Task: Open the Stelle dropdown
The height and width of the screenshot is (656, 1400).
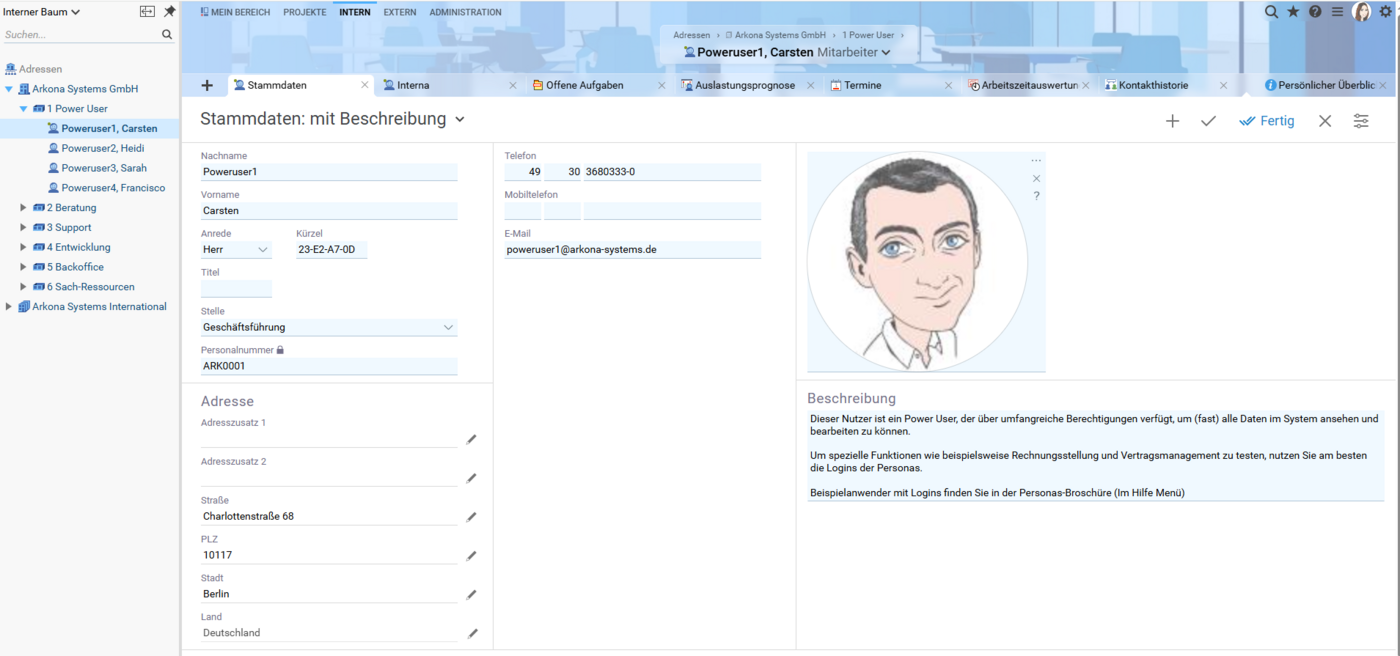Action: point(447,327)
